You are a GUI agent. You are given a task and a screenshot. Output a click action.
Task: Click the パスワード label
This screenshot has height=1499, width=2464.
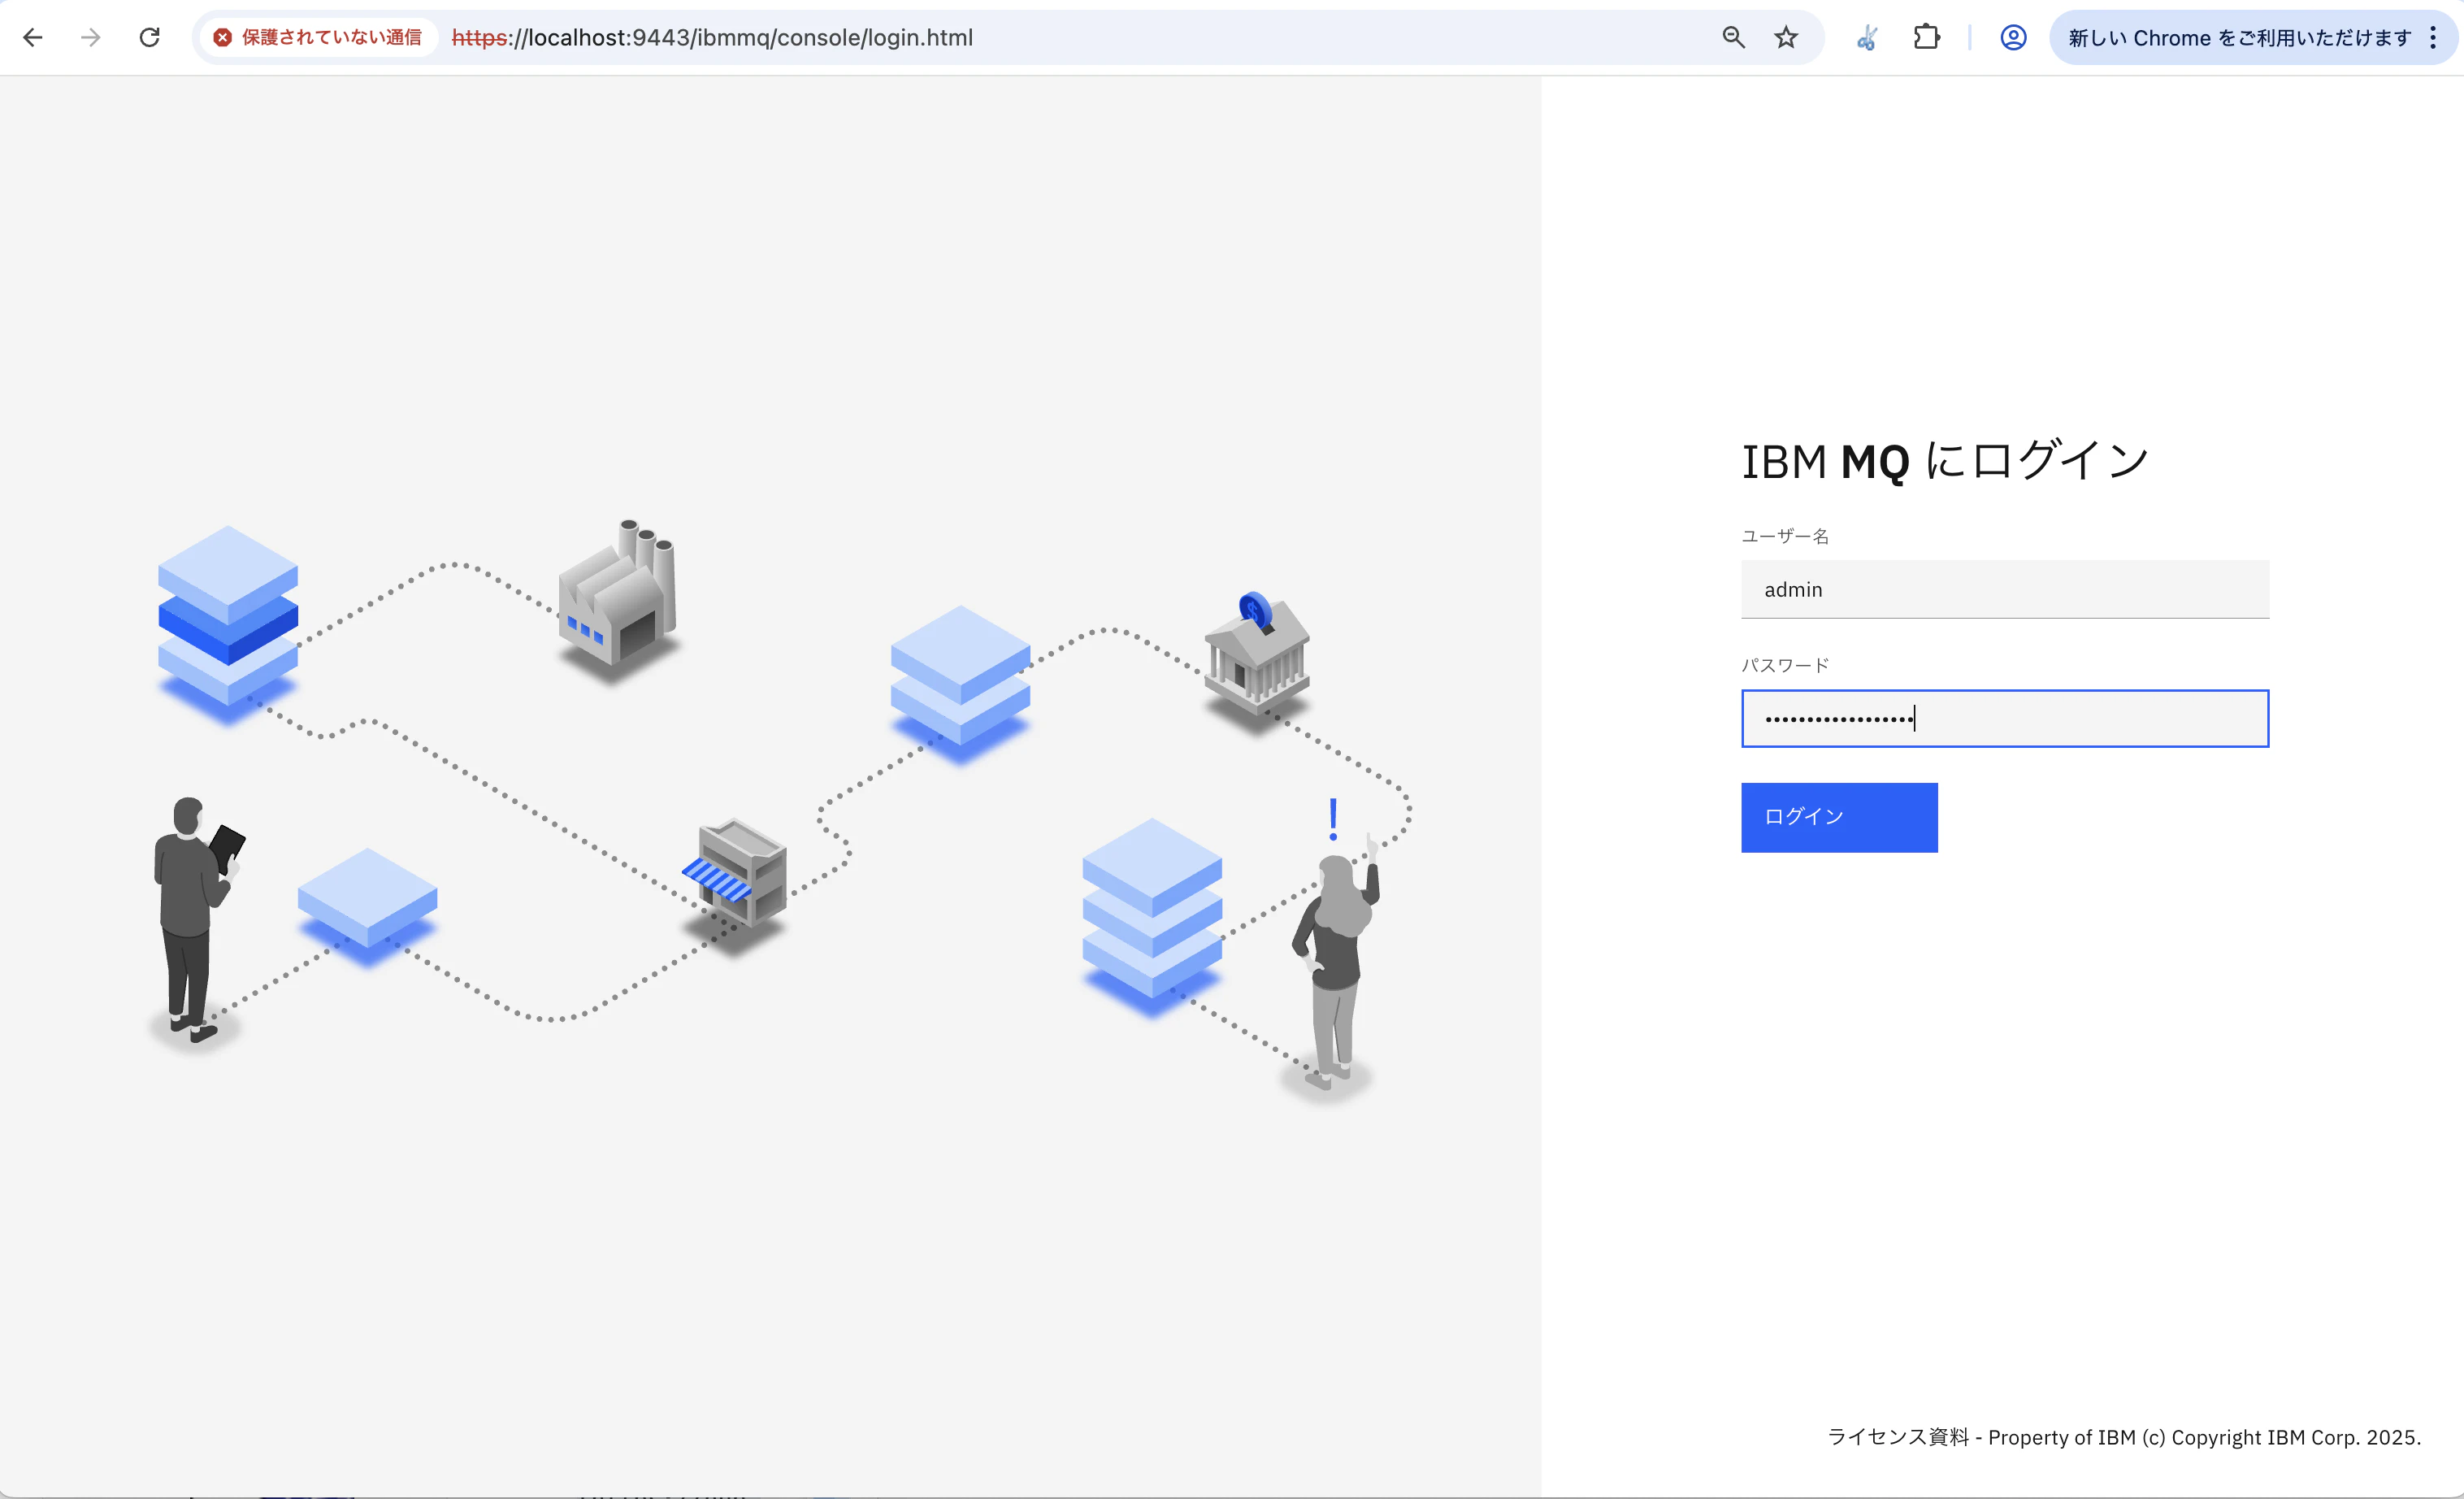coord(1785,665)
